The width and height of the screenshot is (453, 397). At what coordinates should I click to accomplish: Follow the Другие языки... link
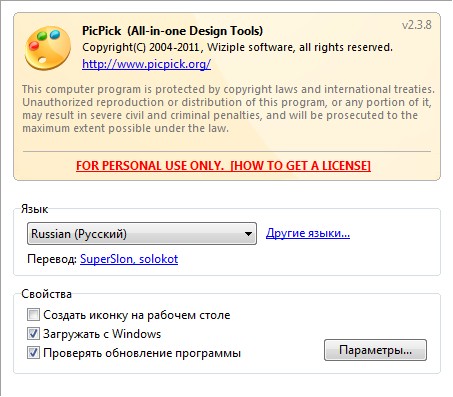308,233
